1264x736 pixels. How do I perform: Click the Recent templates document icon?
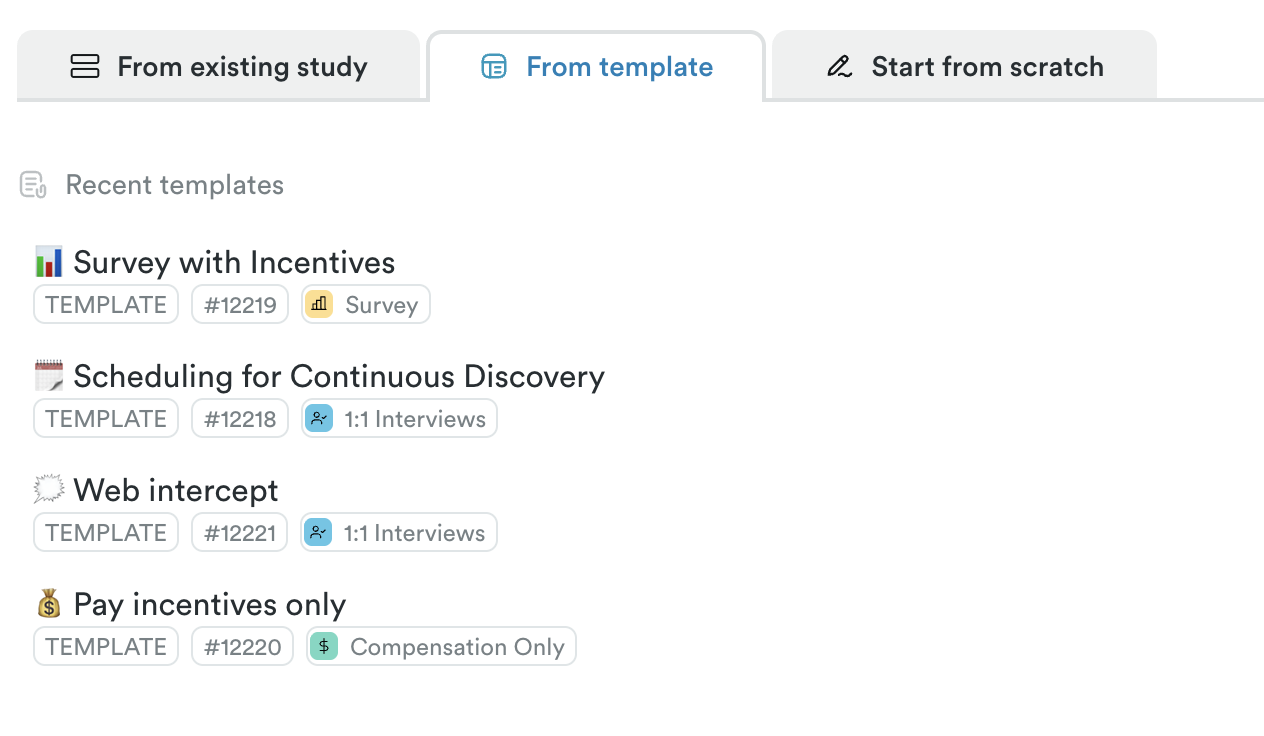point(33,185)
